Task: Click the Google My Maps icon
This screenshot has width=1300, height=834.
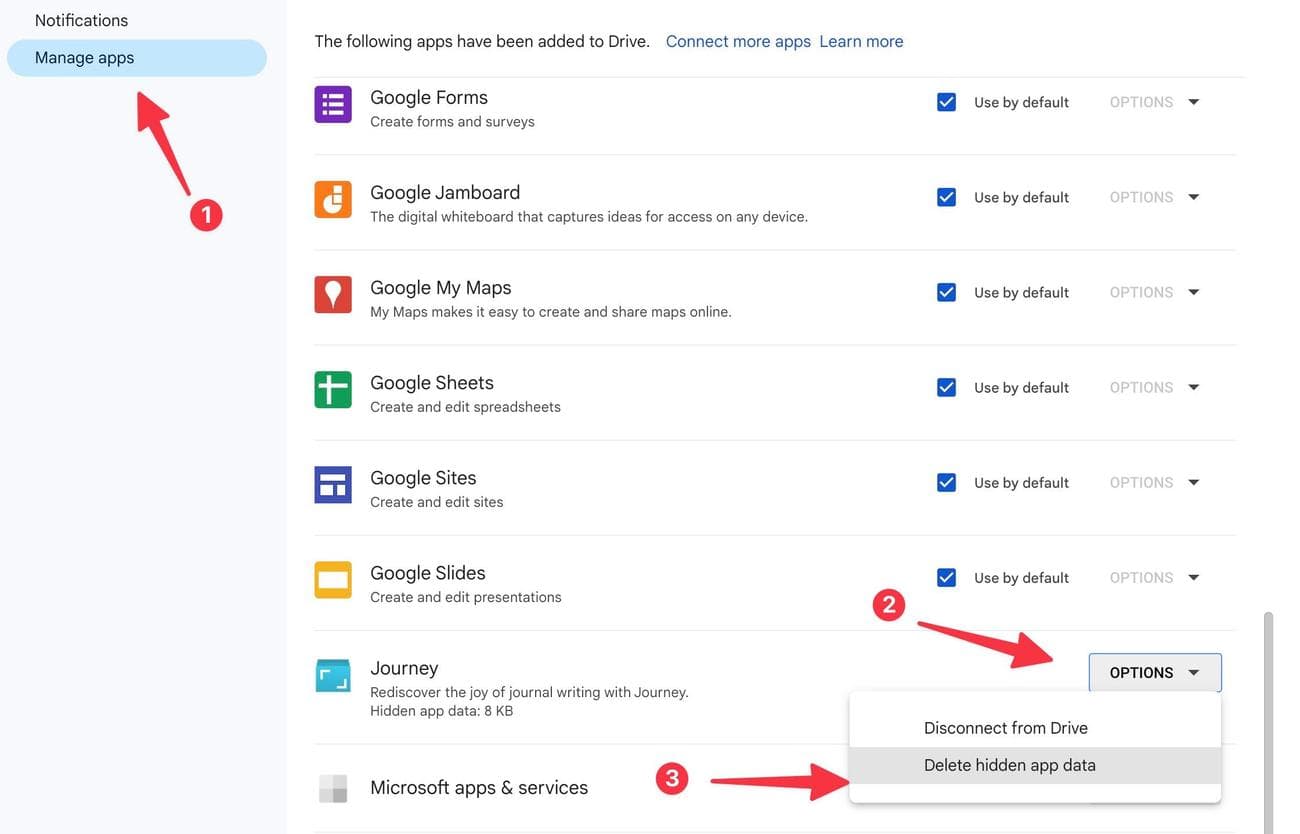Action: tap(332, 293)
